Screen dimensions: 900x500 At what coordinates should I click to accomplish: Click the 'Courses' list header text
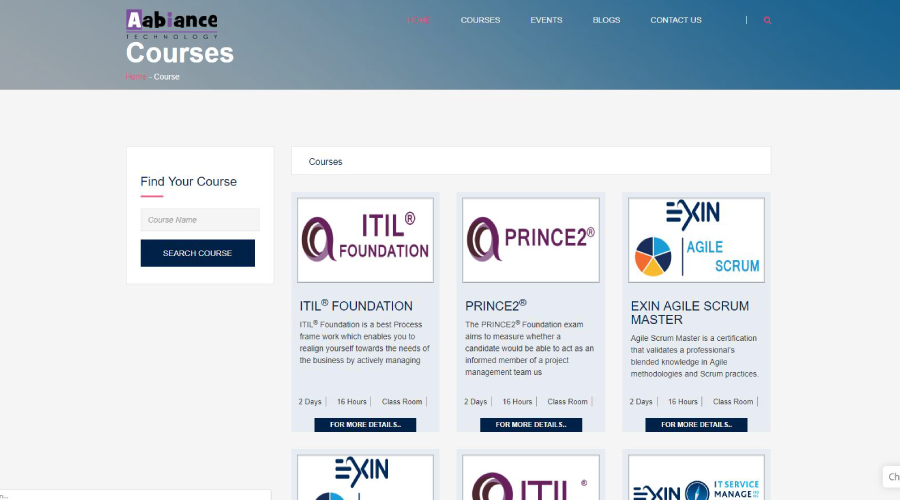(x=325, y=162)
